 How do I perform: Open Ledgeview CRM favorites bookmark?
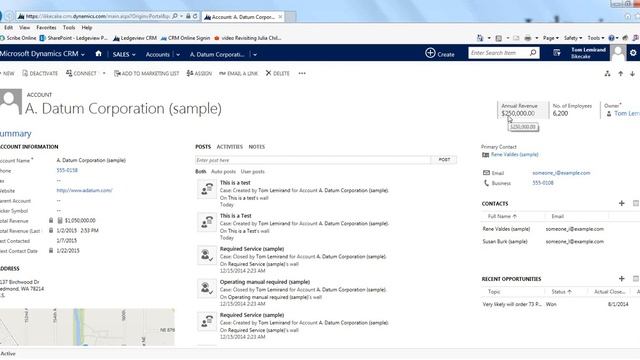tap(135, 38)
